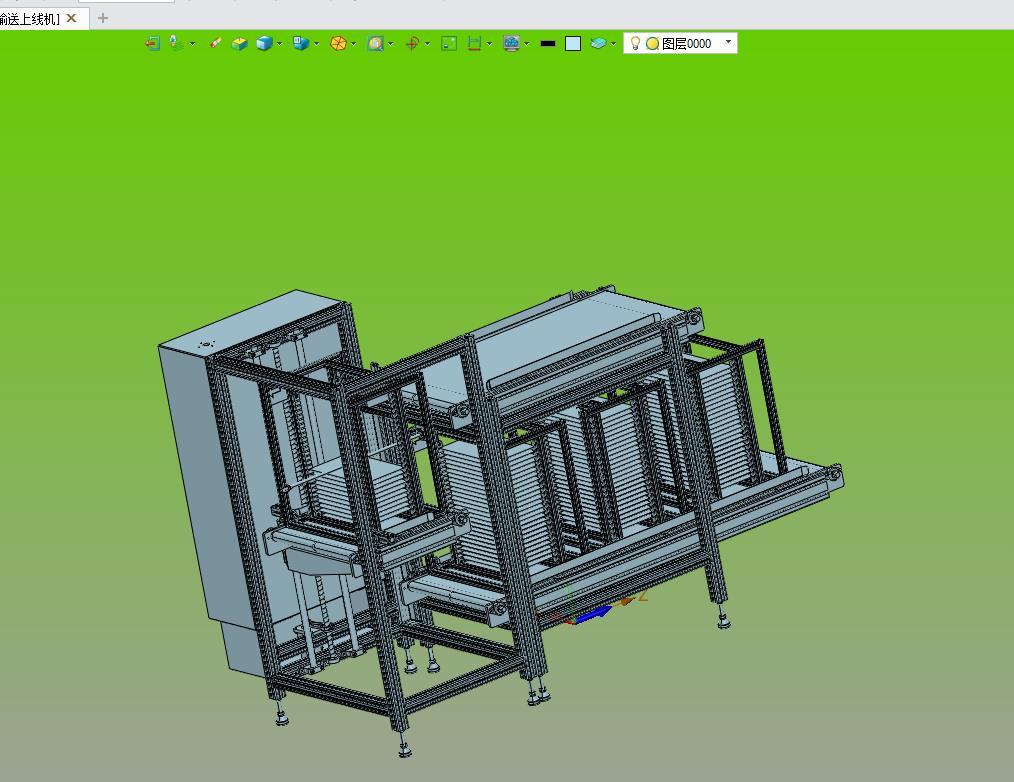Screen dimensions: 1014x782
Task: Open the dropdown beside the view orientation cube
Action: 316,44
